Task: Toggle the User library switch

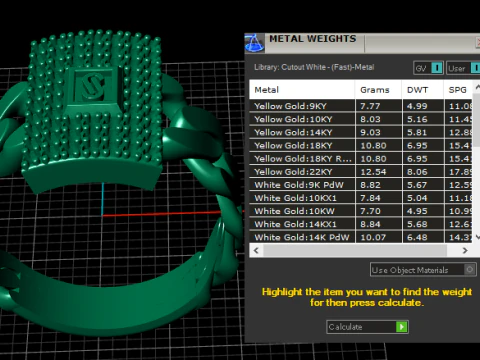Action: click(463, 68)
